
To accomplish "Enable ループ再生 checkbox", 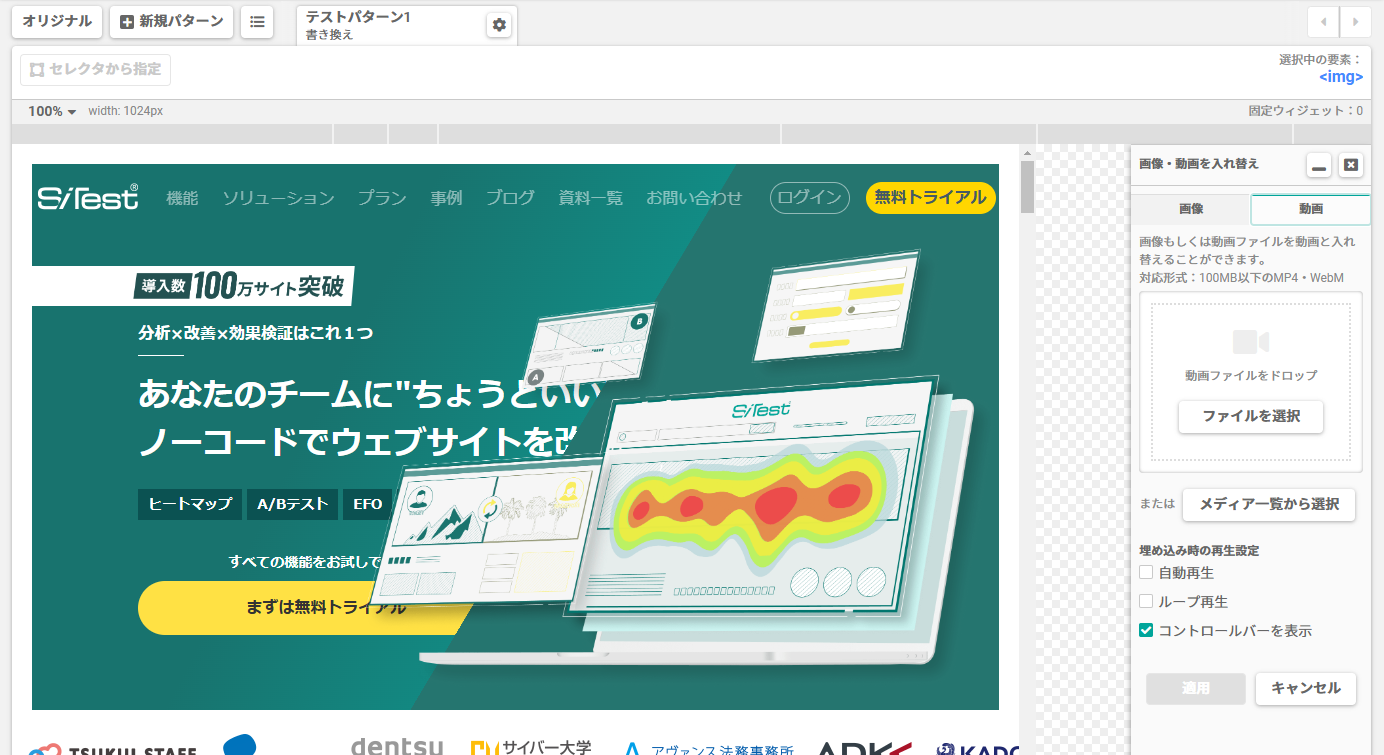I will click(1146, 601).
